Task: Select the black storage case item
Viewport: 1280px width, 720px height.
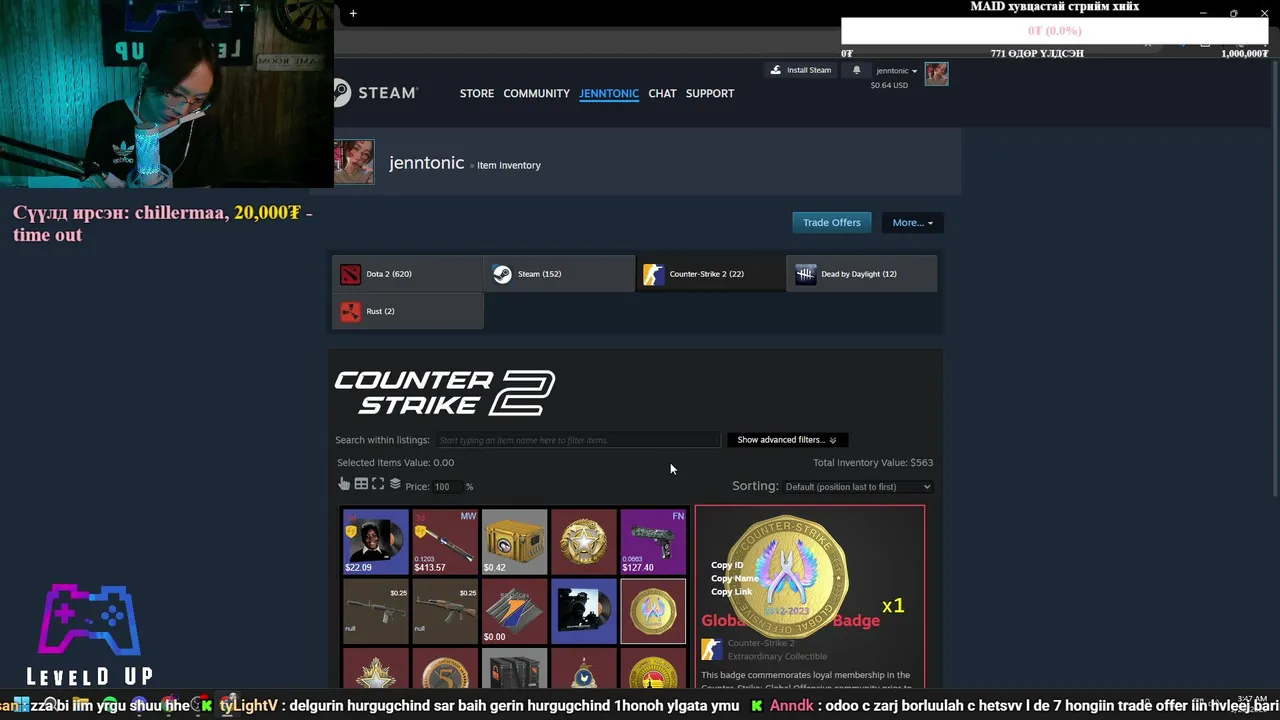Action: point(514,669)
